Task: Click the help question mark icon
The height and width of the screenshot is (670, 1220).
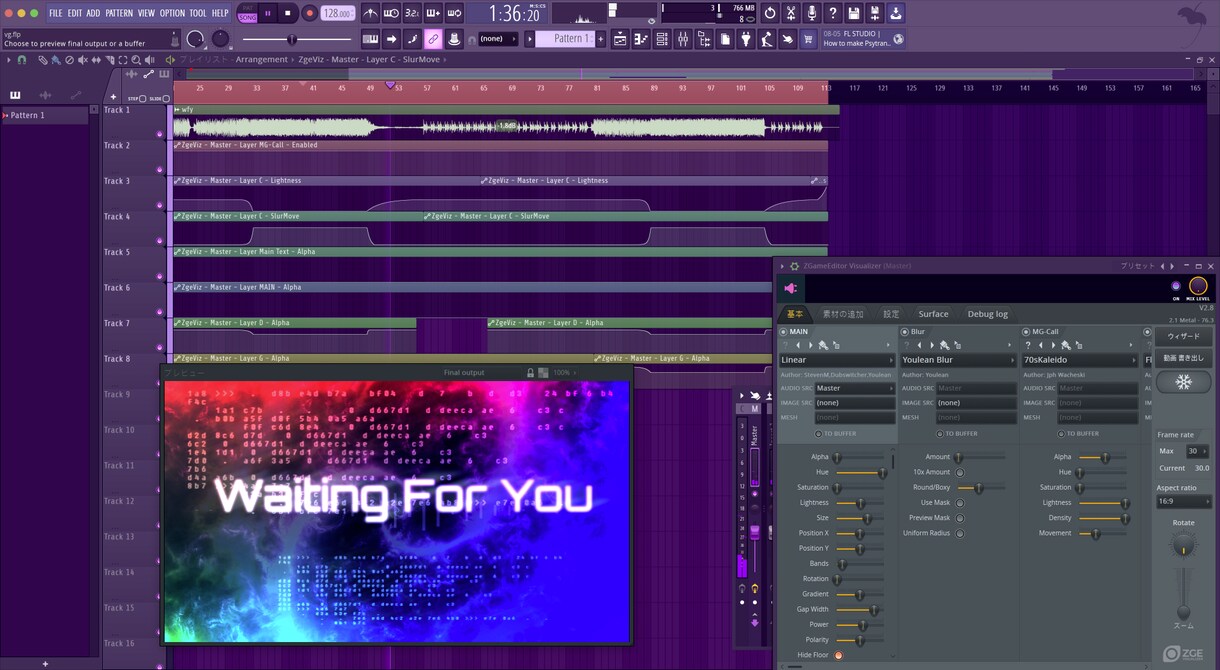Action: click(x=833, y=13)
